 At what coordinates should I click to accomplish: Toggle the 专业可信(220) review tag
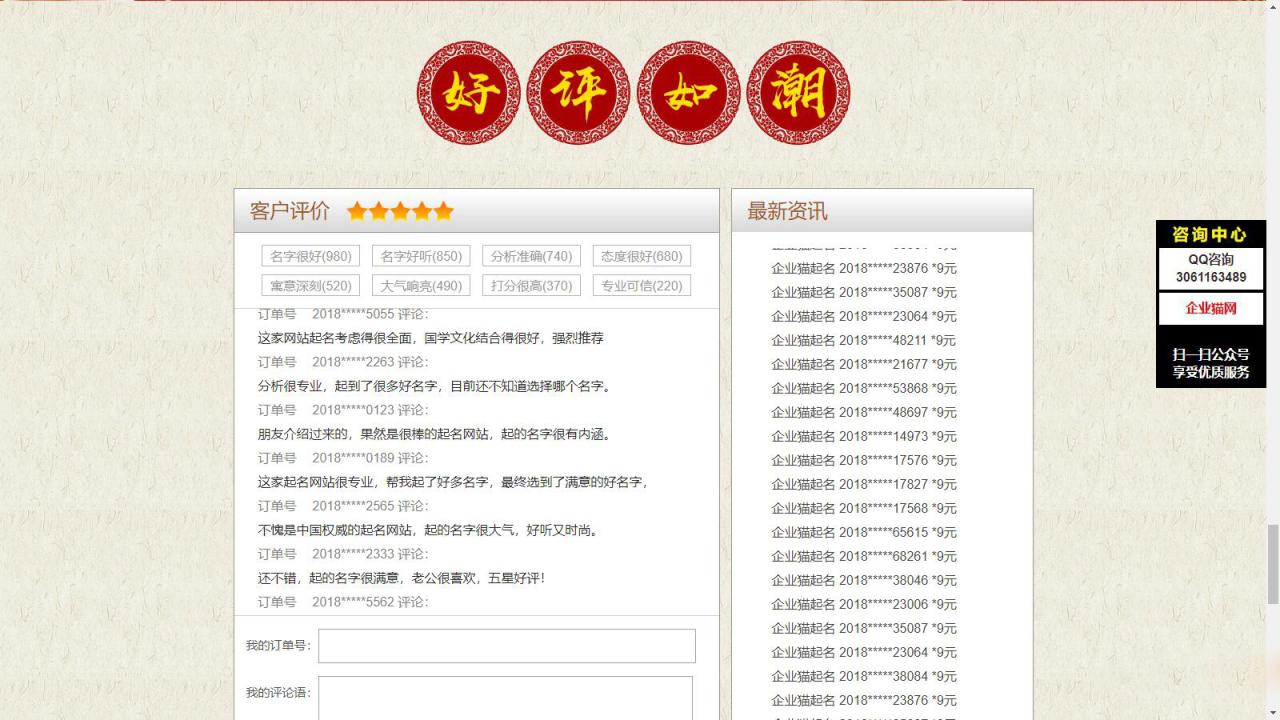(x=643, y=285)
